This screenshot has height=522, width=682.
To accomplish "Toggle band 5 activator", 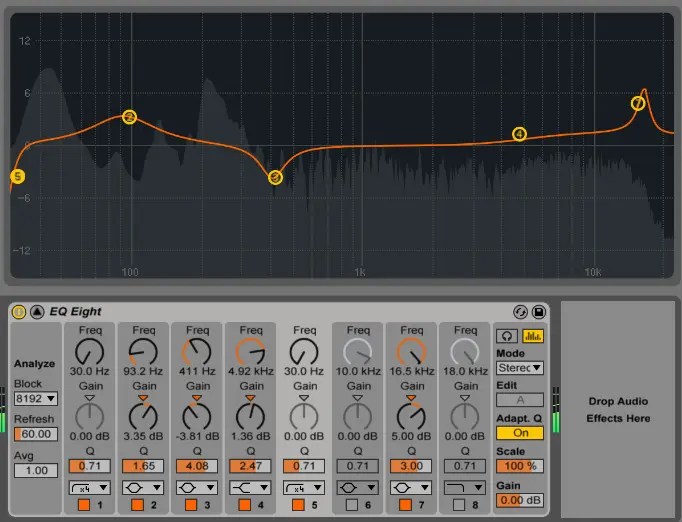I will (298, 505).
